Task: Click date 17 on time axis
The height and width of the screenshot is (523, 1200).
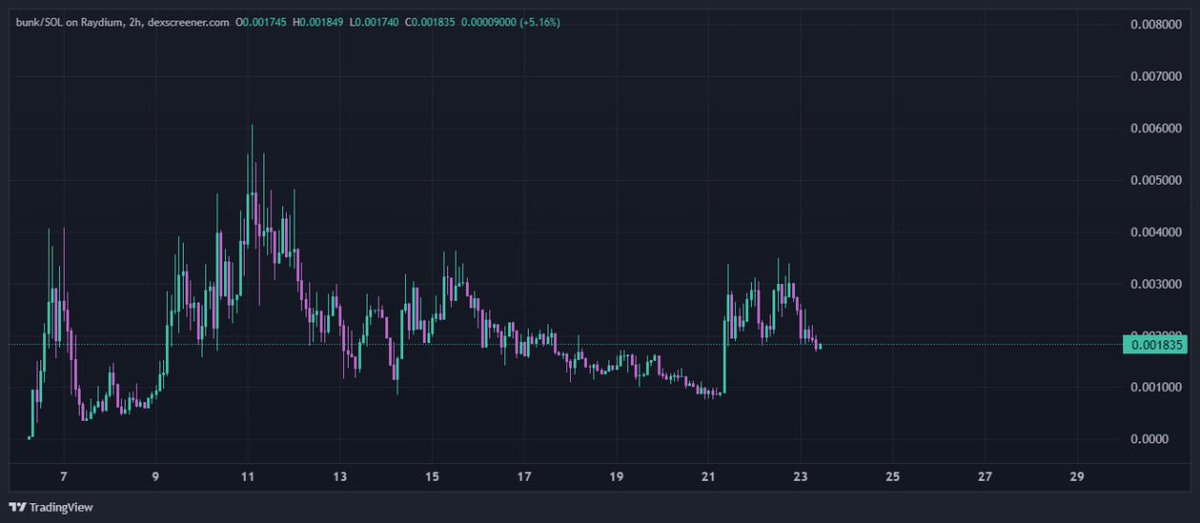Action: tap(524, 476)
